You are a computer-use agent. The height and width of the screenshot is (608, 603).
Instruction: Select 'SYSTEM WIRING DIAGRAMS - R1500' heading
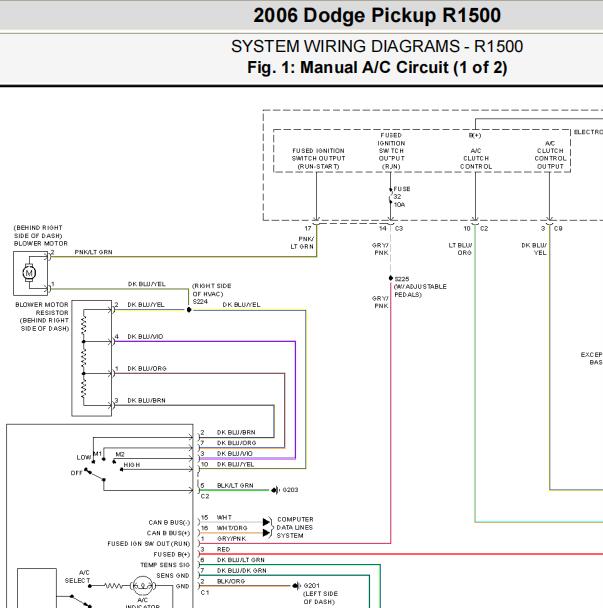coord(377,47)
